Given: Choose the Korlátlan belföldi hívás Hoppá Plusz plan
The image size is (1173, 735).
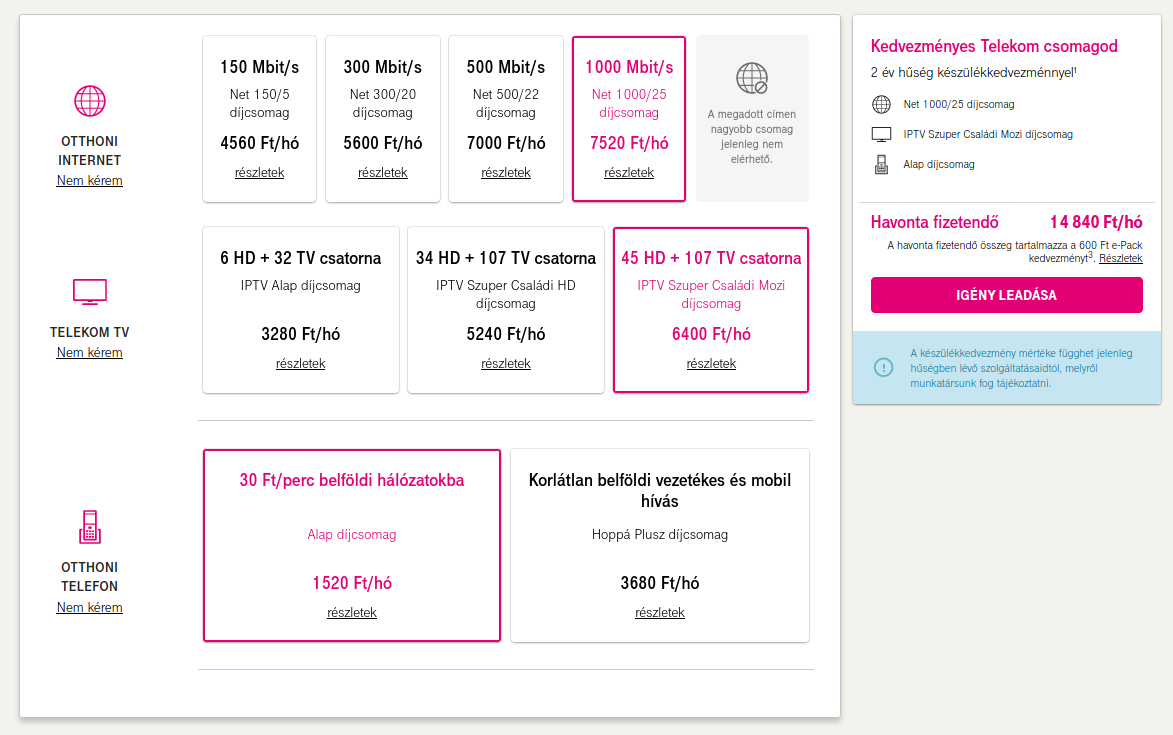Looking at the screenshot, I should (x=660, y=545).
